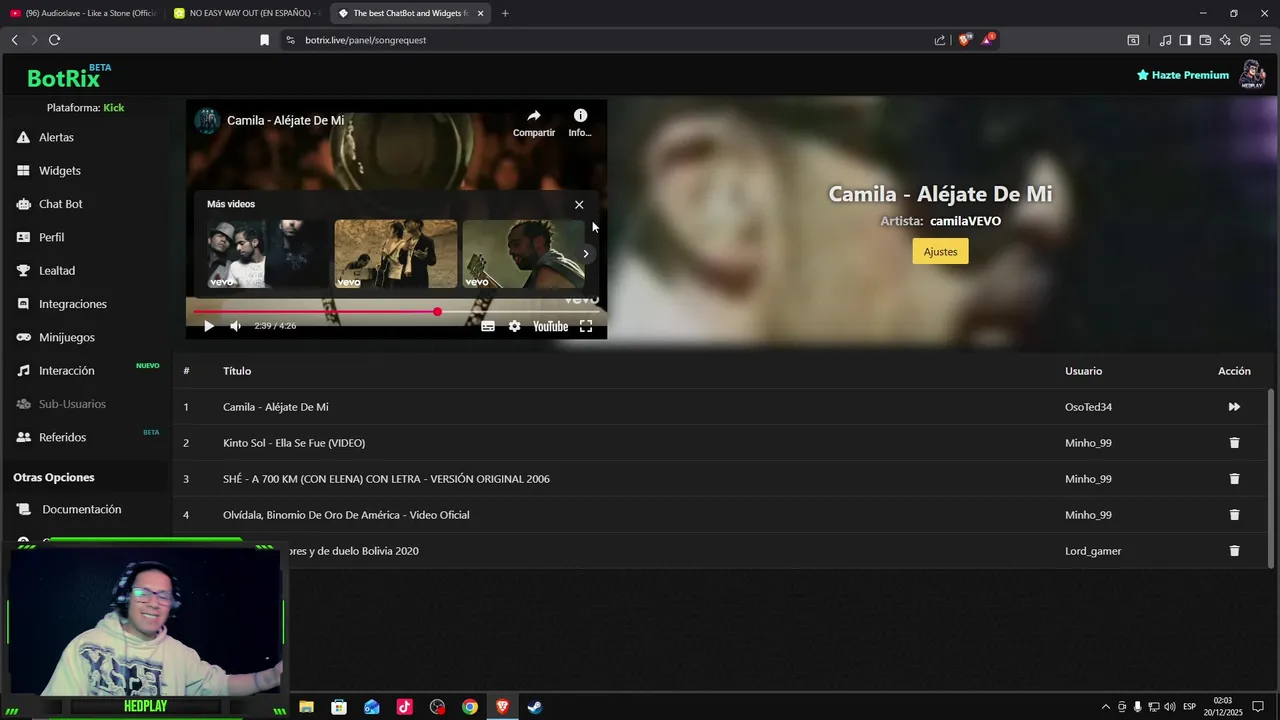Close the BotRix browser tab
This screenshot has height=720, width=1280.
click(481, 13)
